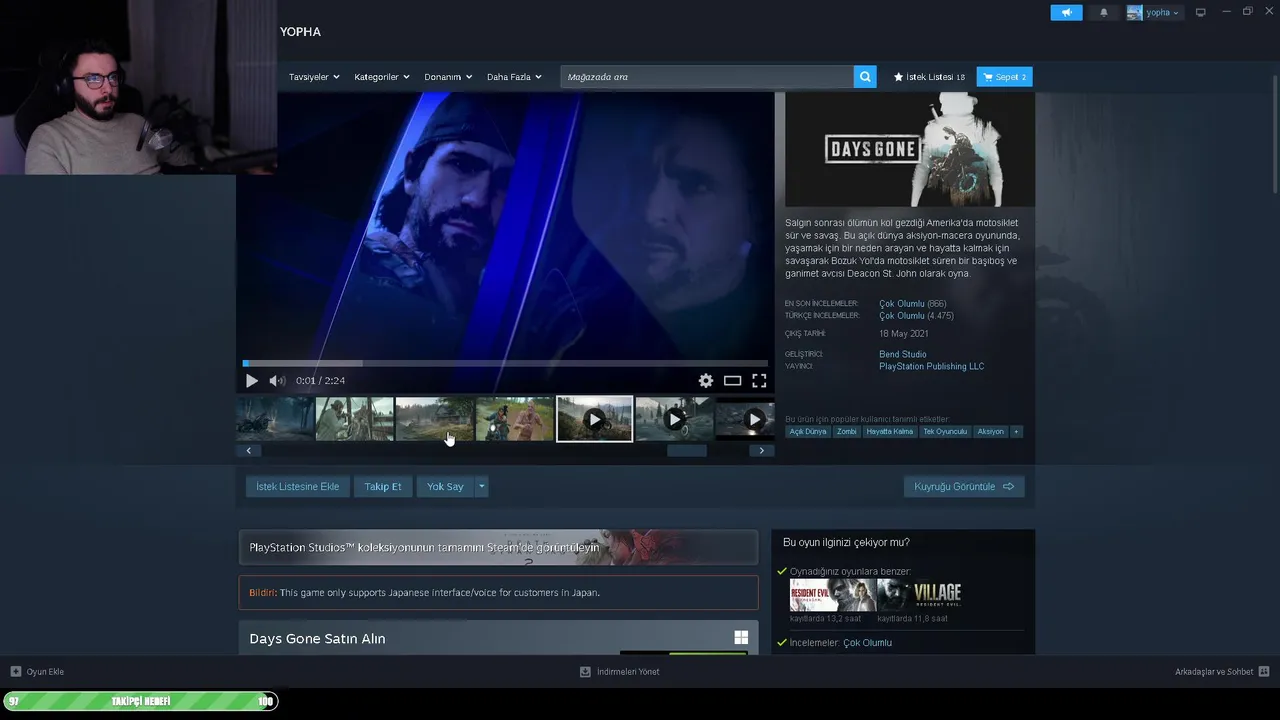Click the Days Gone Satın Alın heading
Screen dimensions: 1280x720
tap(317, 638)
